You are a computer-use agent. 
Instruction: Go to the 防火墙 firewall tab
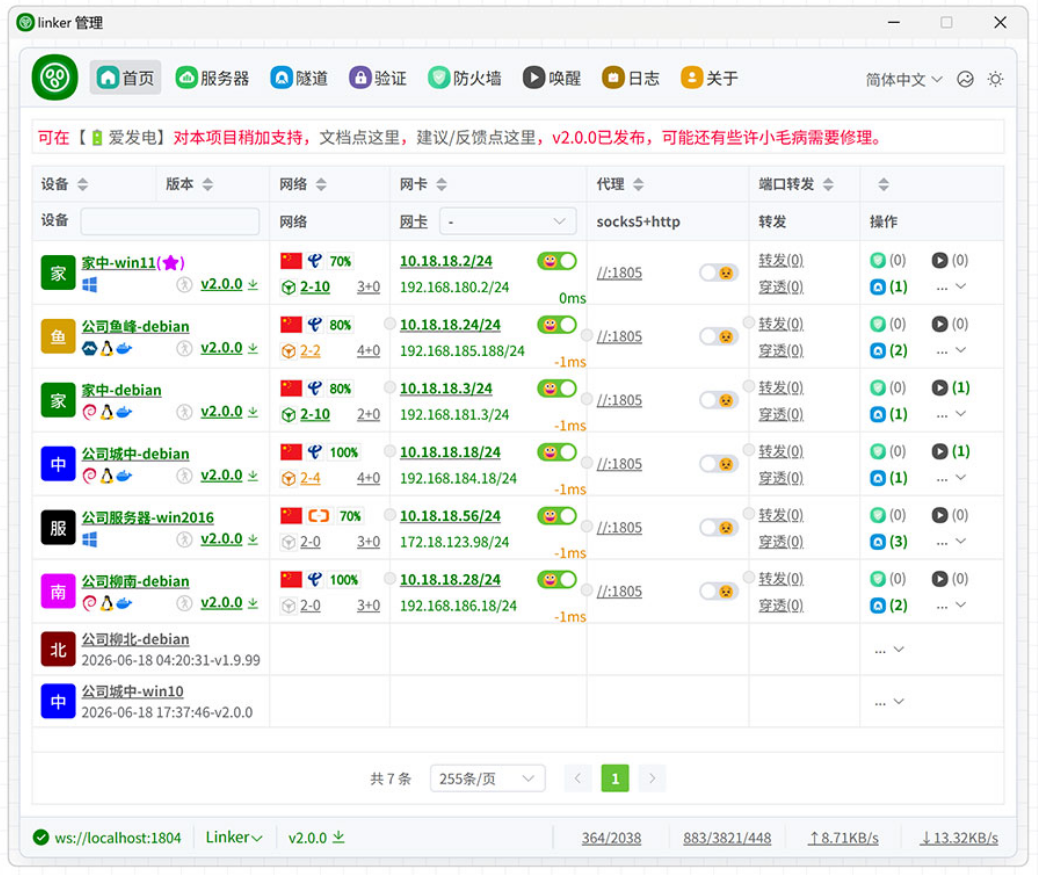(465, 78)
